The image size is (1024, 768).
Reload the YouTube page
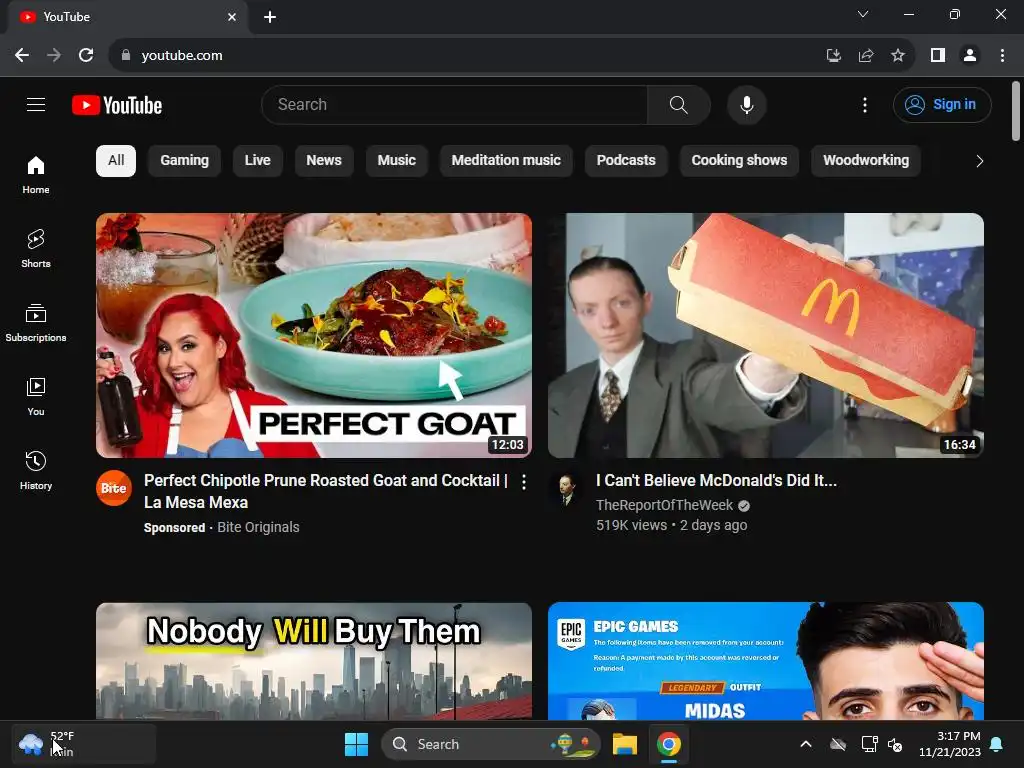coord(86,56)
